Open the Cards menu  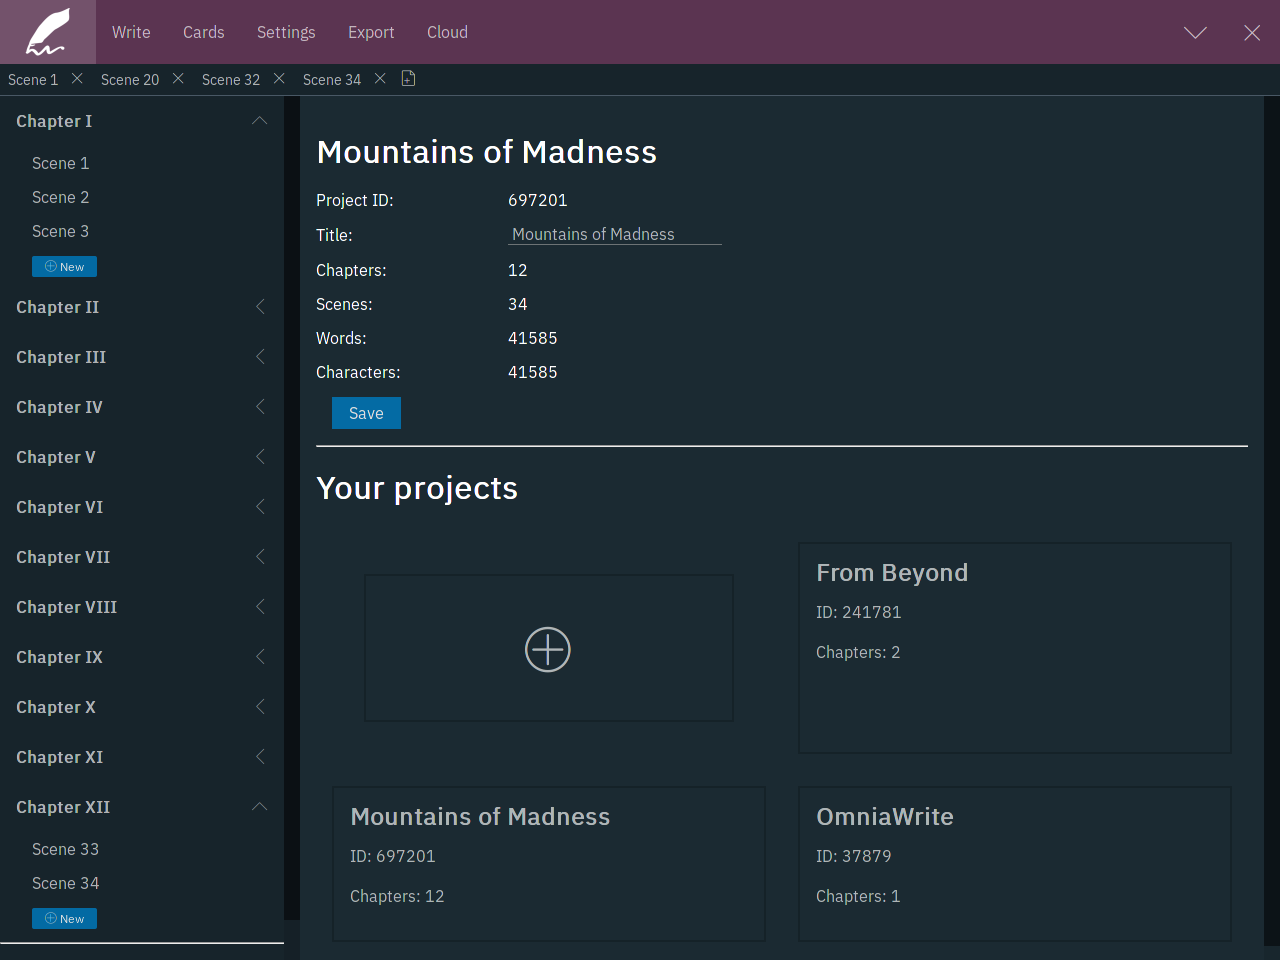click(x=204, y=32)
